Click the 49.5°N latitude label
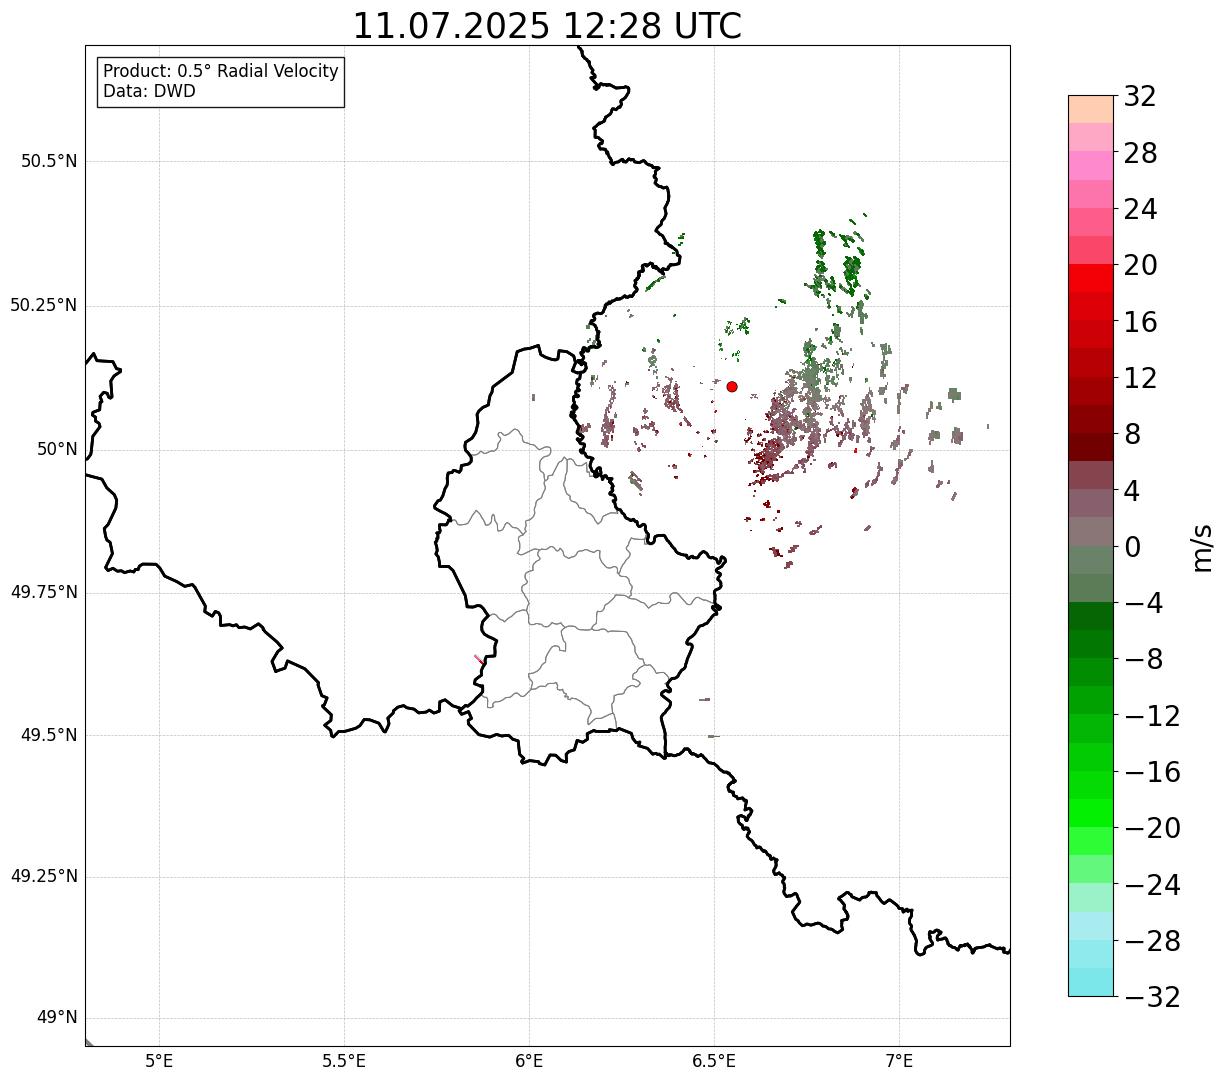The height and width of the screenshot is (1081, 1225). click(49, 735)
